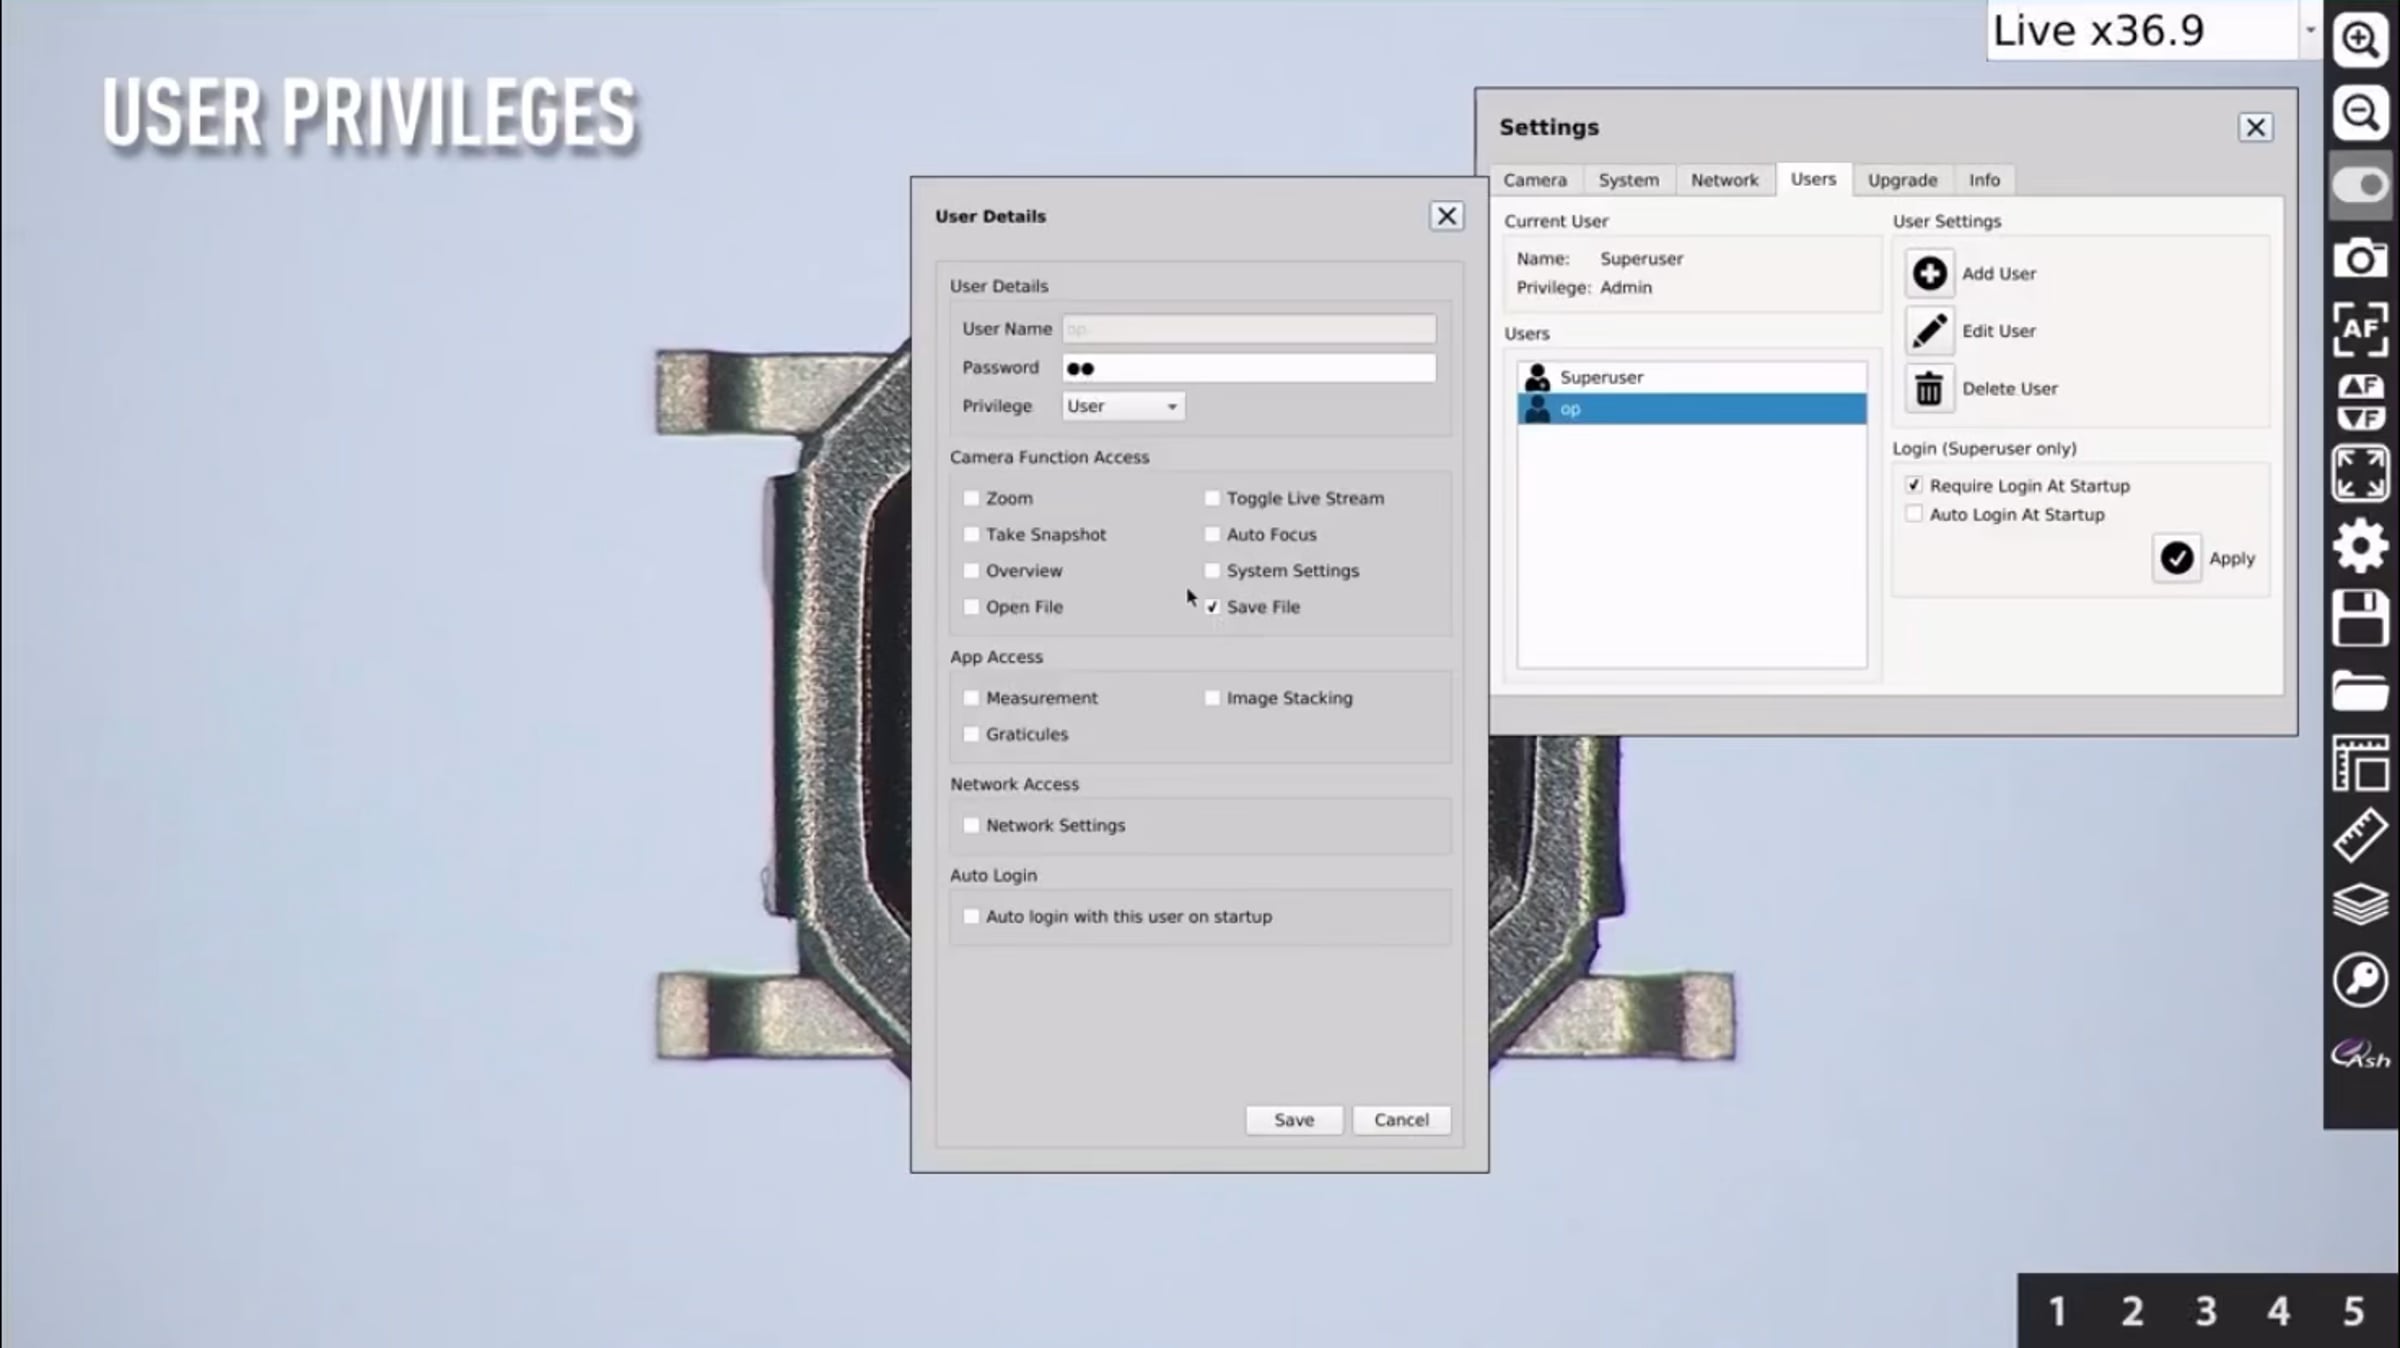Screen dimensions: 2400x1348
Task: Switch to the Camera tab
Action: point(1535,180)
